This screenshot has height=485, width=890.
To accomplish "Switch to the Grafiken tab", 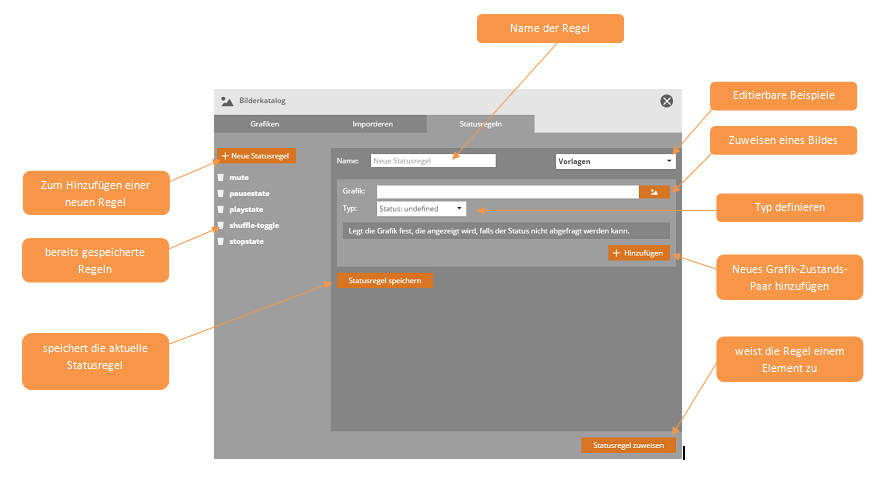I will coord(265,124).
